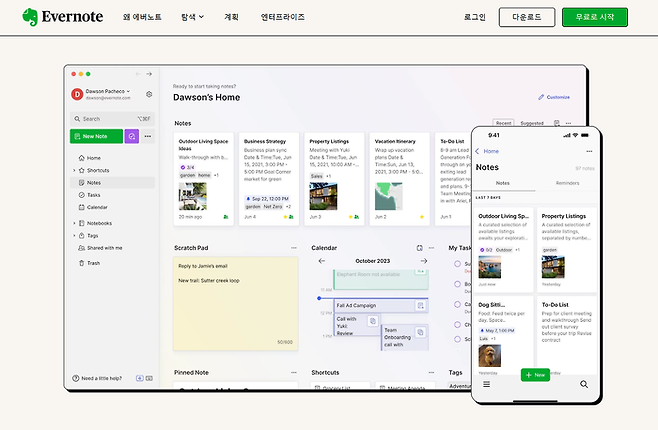Open the Property Listings note card
658x430 pixels.
tap(334, 179)
